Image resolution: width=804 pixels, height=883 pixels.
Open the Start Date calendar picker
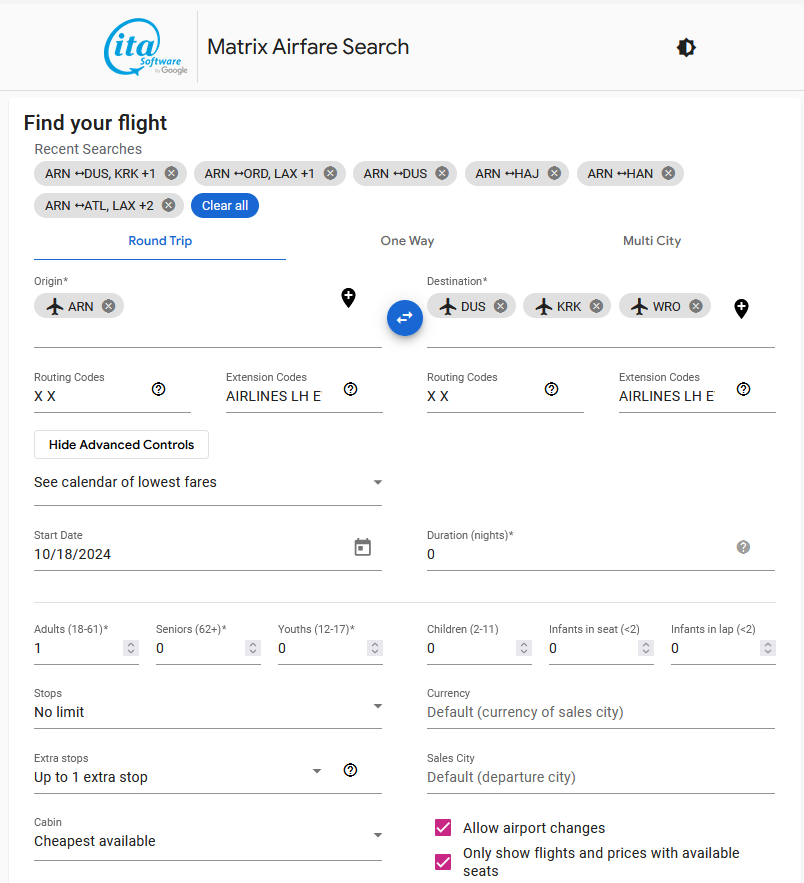coord(363,547)
